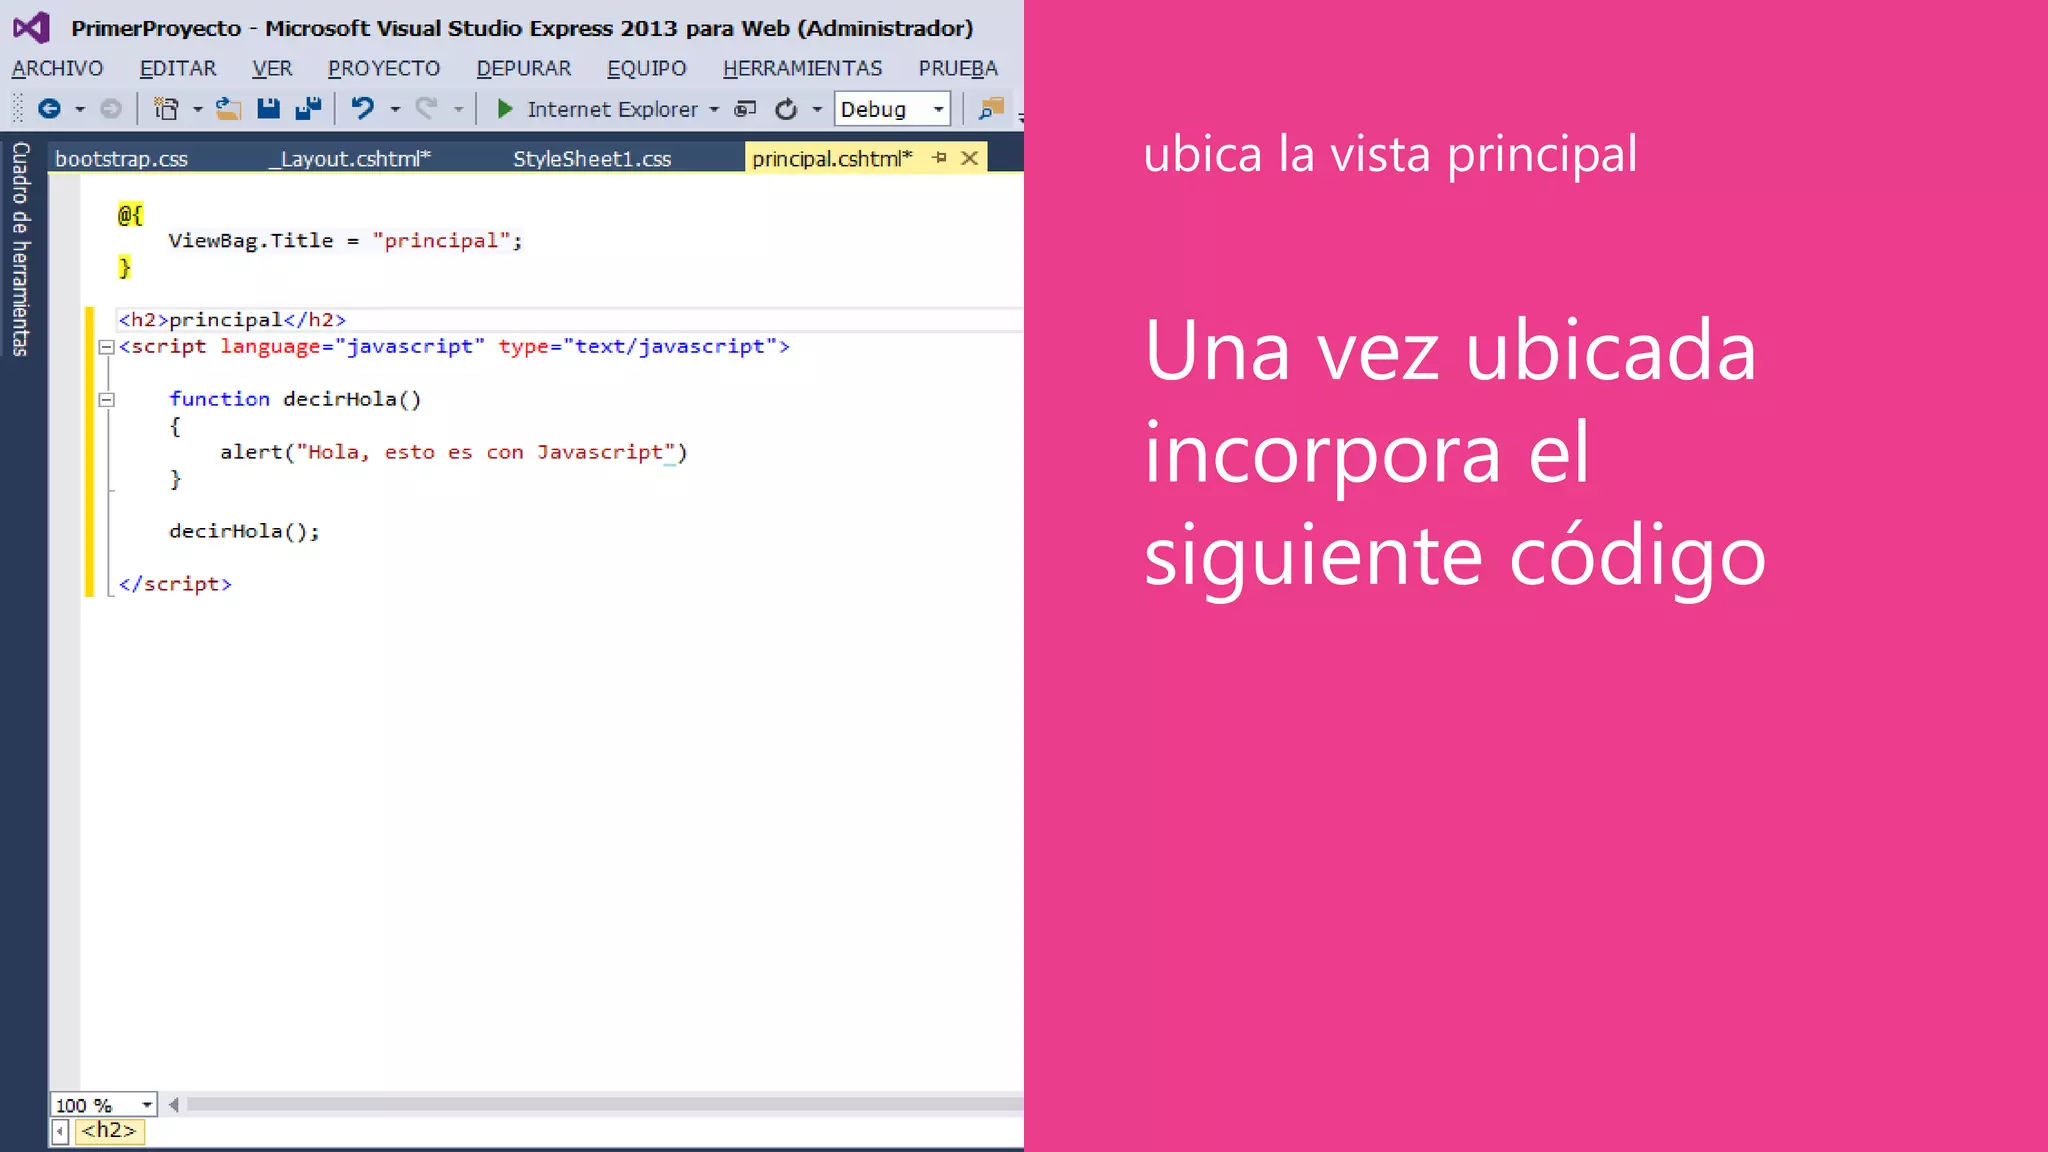Click the closing /script tag
The width and height of the screenshot is (2048, 1152).
[175, 584]
